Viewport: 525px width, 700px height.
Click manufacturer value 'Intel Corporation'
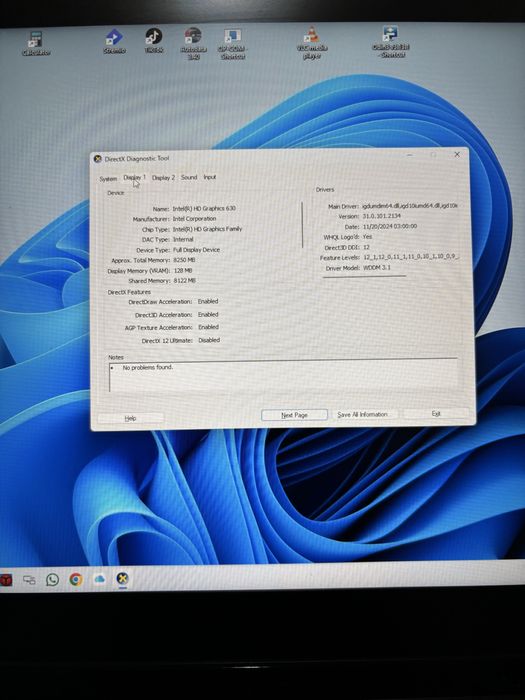[x=194, y=219]
